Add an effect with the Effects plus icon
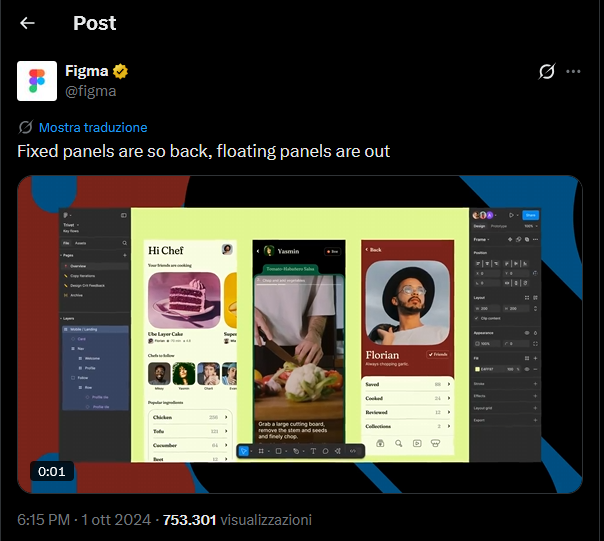The image size is (604, 541). (535, 396)
